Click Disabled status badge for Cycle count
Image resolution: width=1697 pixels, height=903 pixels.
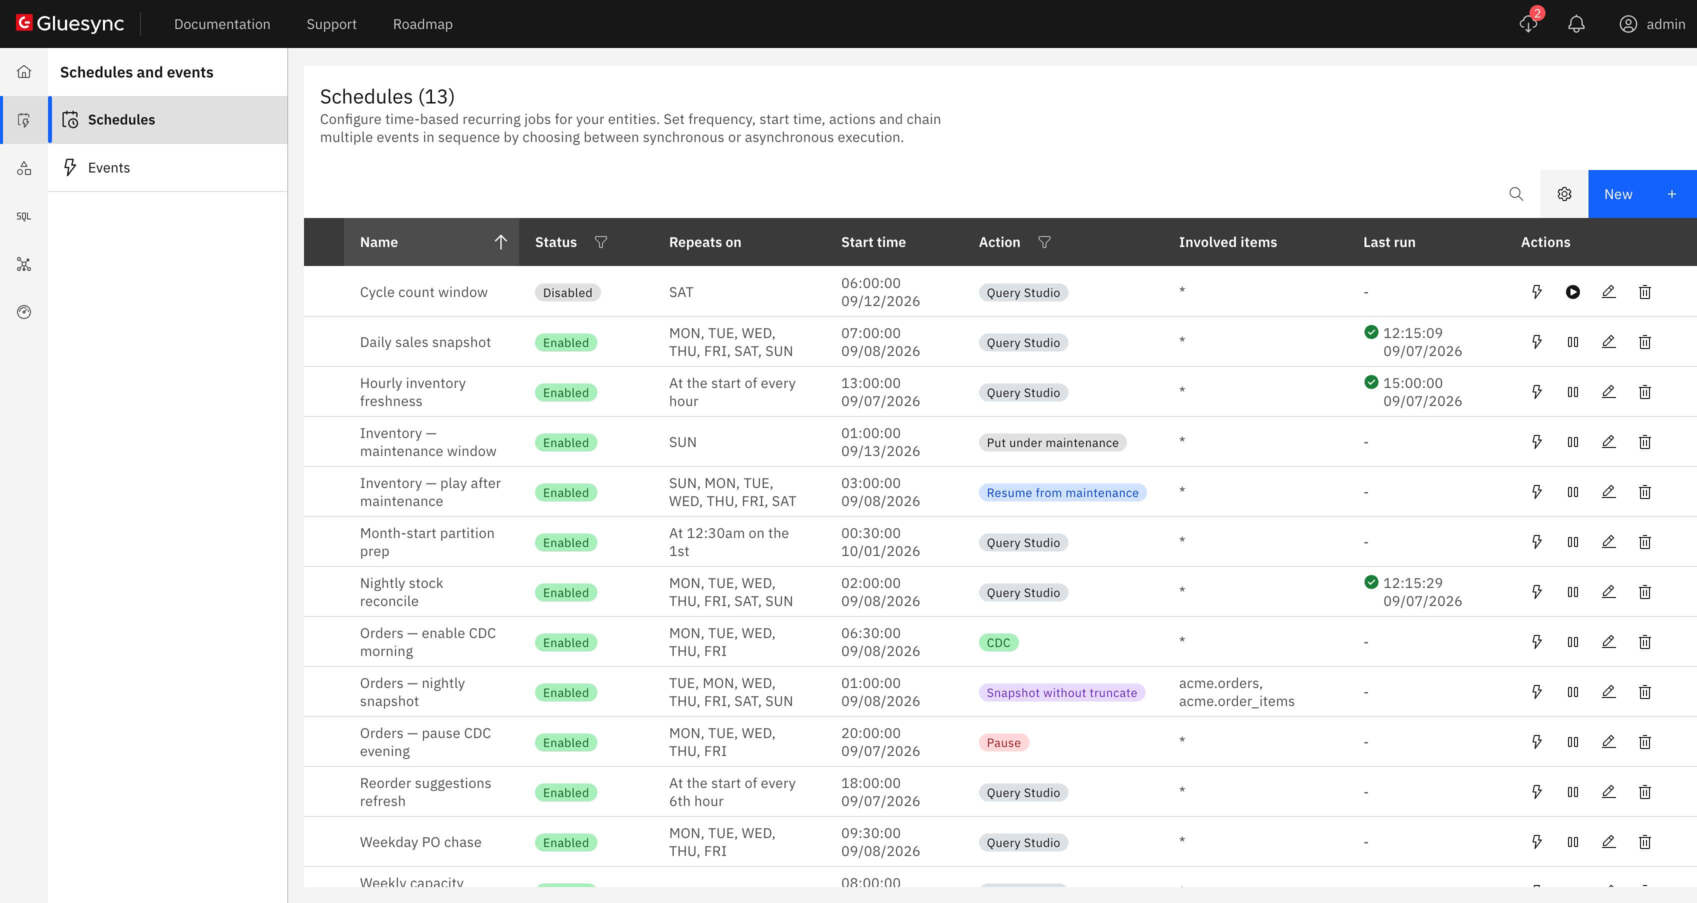point(568,293)
